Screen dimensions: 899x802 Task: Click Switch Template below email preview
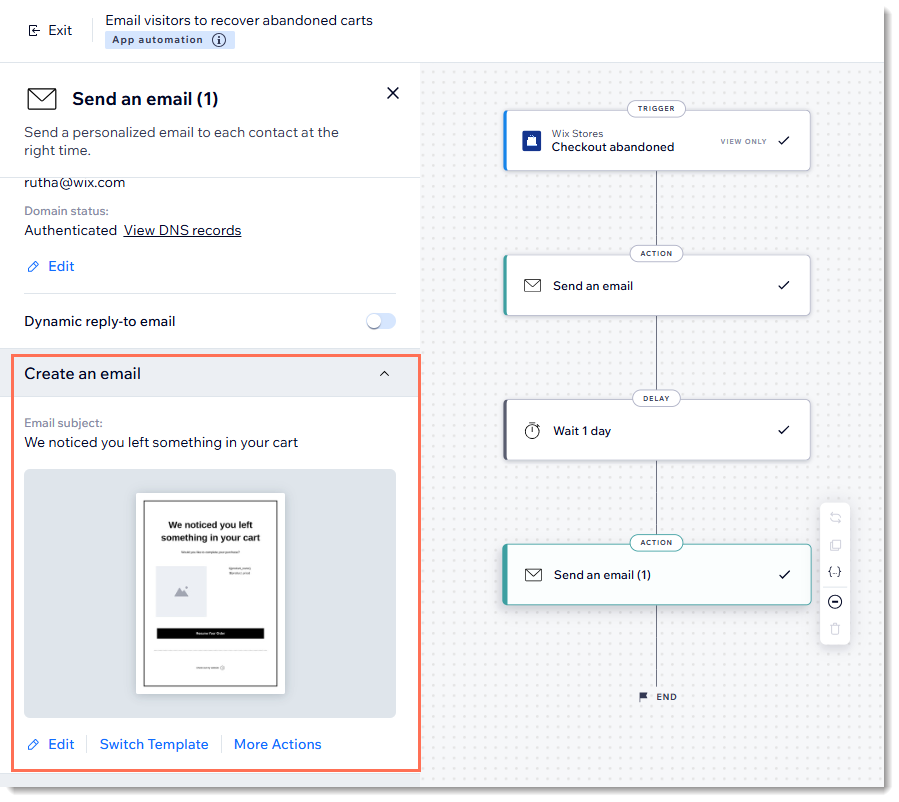point(154,744)
